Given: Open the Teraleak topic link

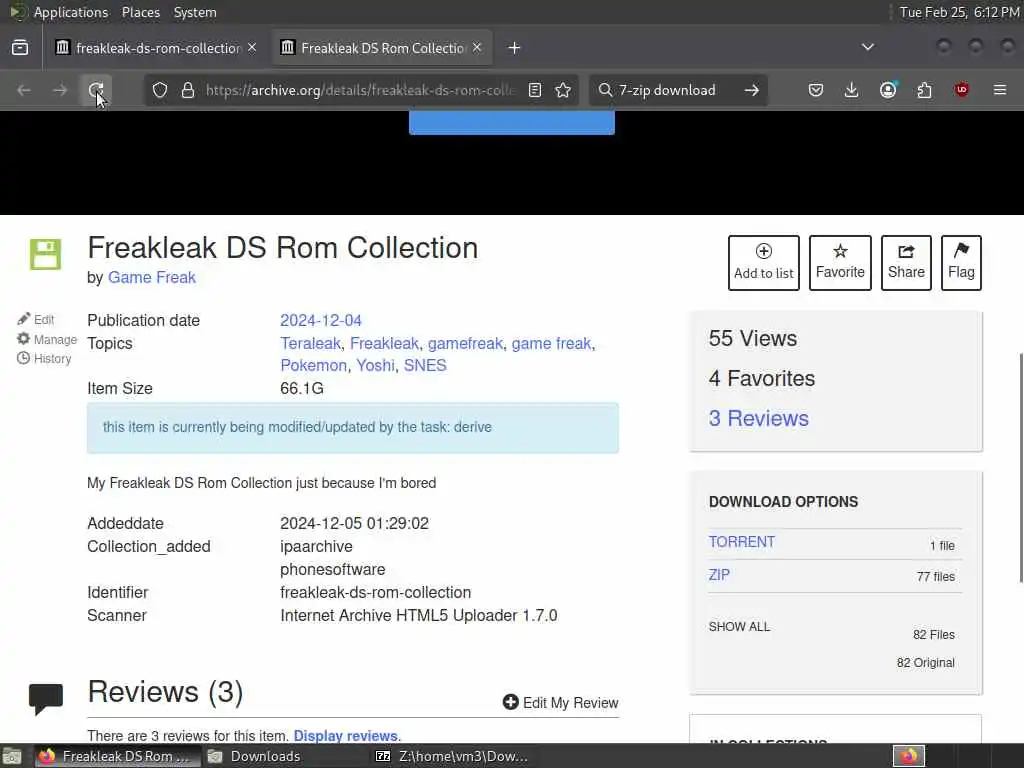Looking at the screenshot, I should click(310, 344).
